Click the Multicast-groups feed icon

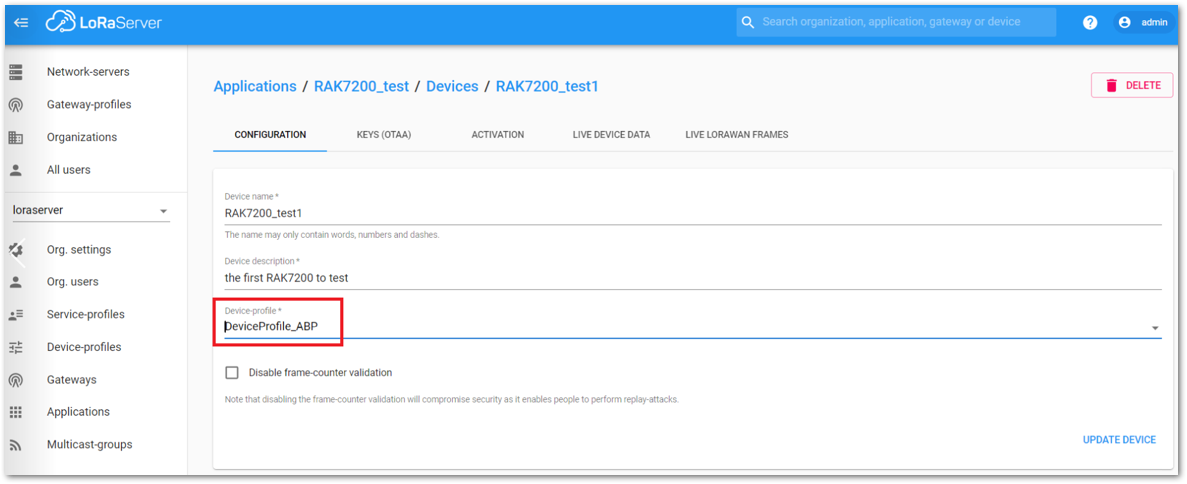coord(15,445)
